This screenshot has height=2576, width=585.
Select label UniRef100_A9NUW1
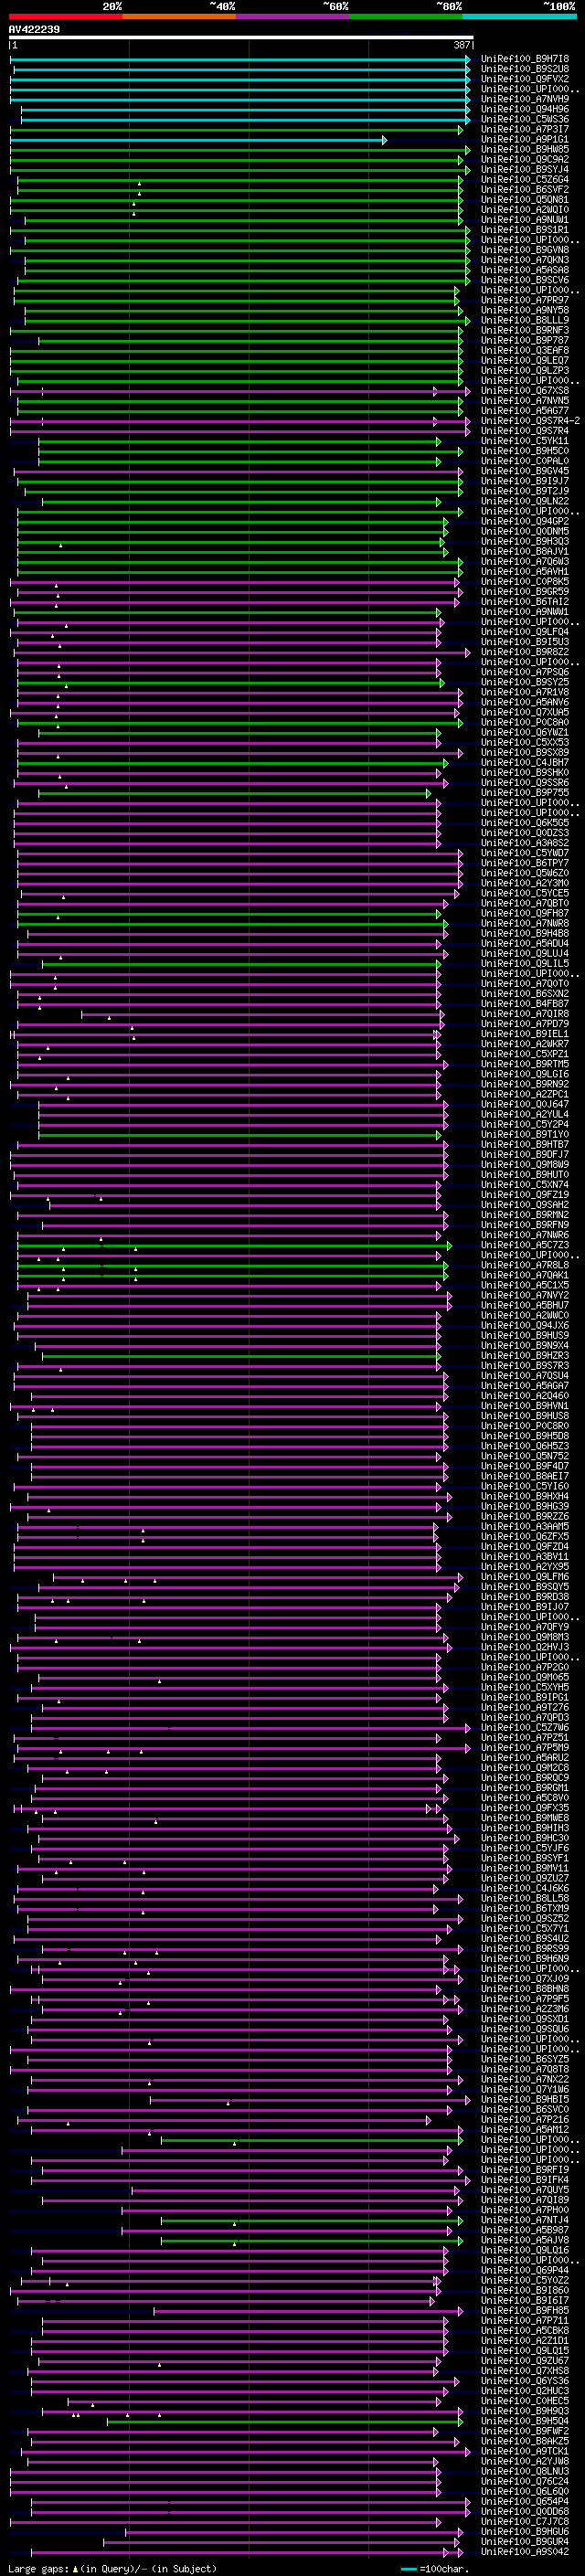pos(525,220)
